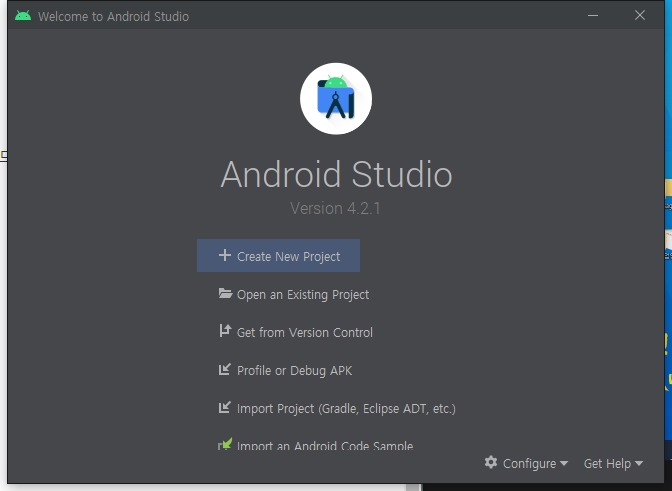Click the plus icon beside Create New Project
The image size is (672, 491).
pyautogui.click(x=225, y=255)
